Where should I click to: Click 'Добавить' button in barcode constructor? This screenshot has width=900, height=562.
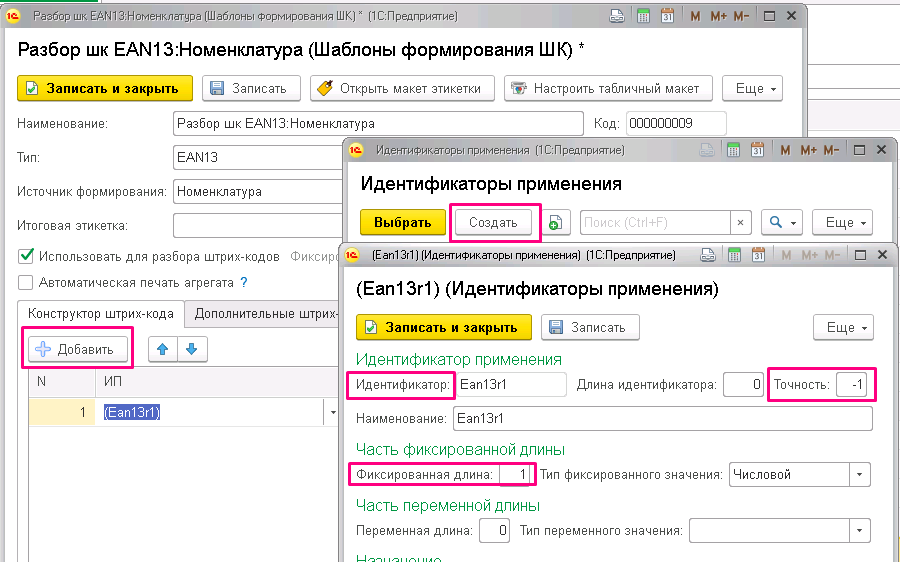click(x=77, y=349)
